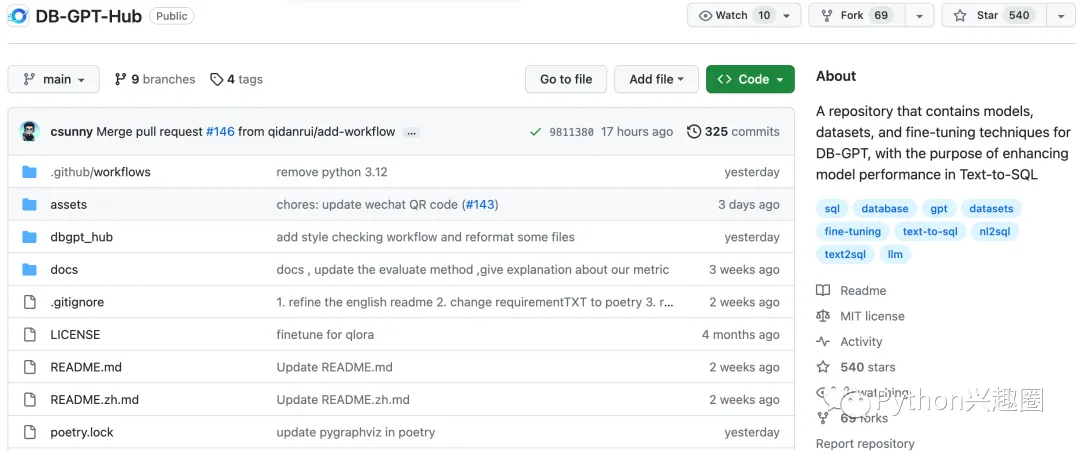Expand the commit message ellipsis
The width and height of the screenshot is (1080, 451).
click(412, 132)
